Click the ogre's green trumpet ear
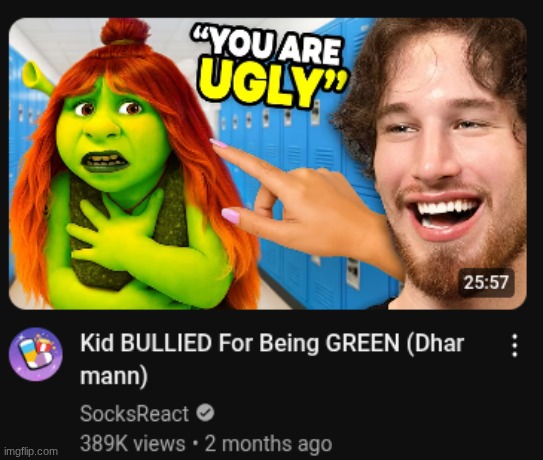 [36, 78]
